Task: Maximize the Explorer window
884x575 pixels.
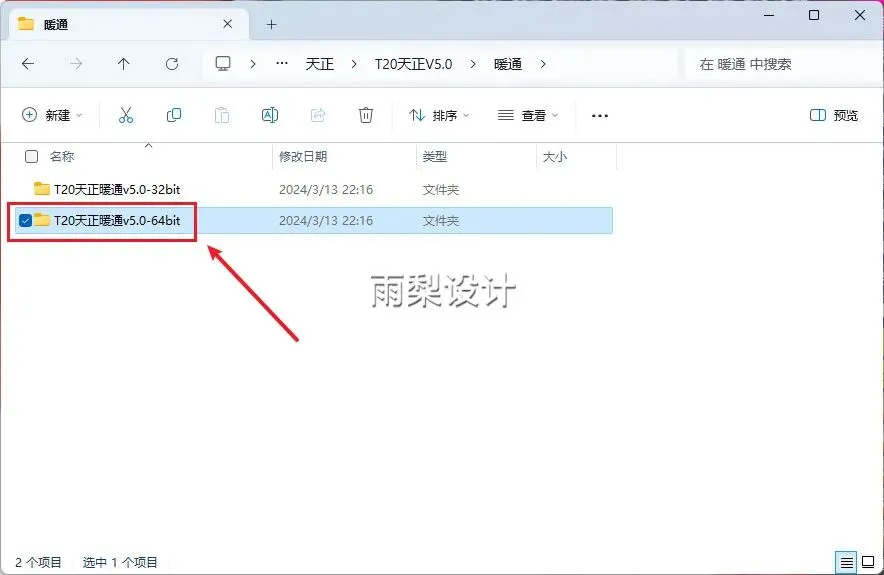Action: tap(814, 15)
